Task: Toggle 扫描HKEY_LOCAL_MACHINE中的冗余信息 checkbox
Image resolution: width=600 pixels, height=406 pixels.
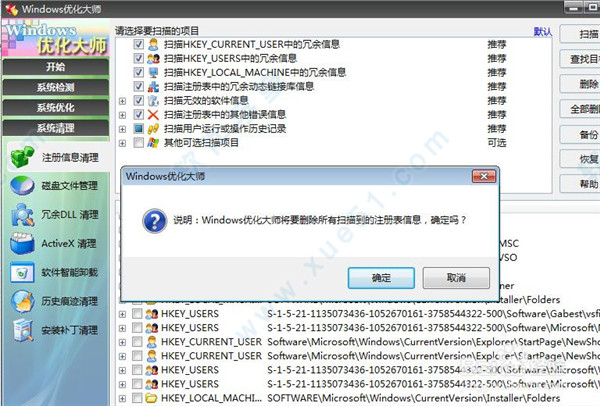Action: coord(138,73)
